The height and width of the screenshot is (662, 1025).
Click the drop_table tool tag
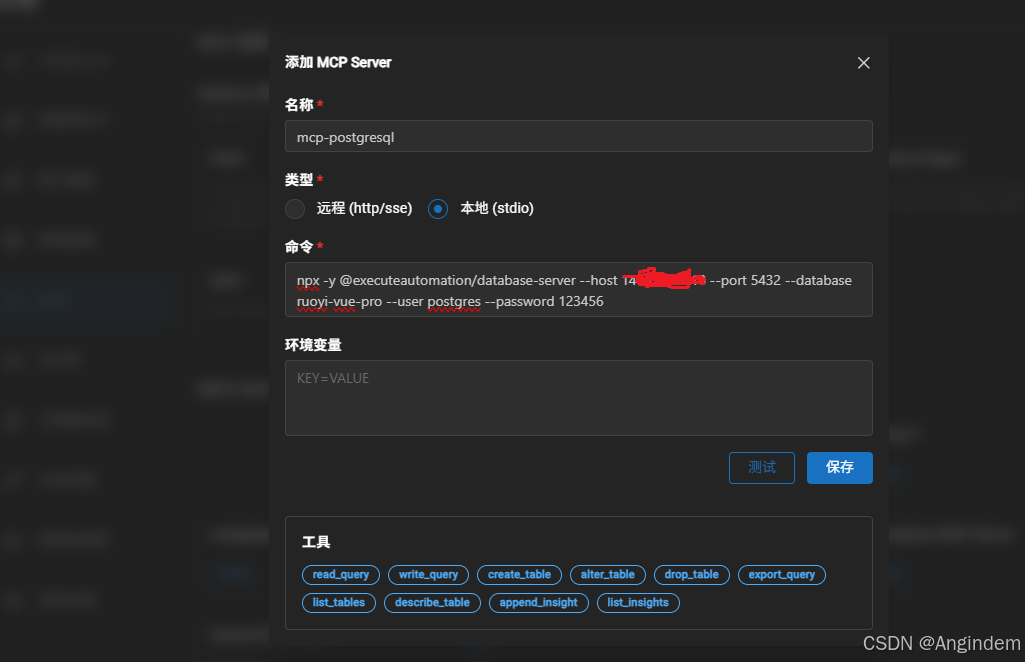tap(692, 574)
